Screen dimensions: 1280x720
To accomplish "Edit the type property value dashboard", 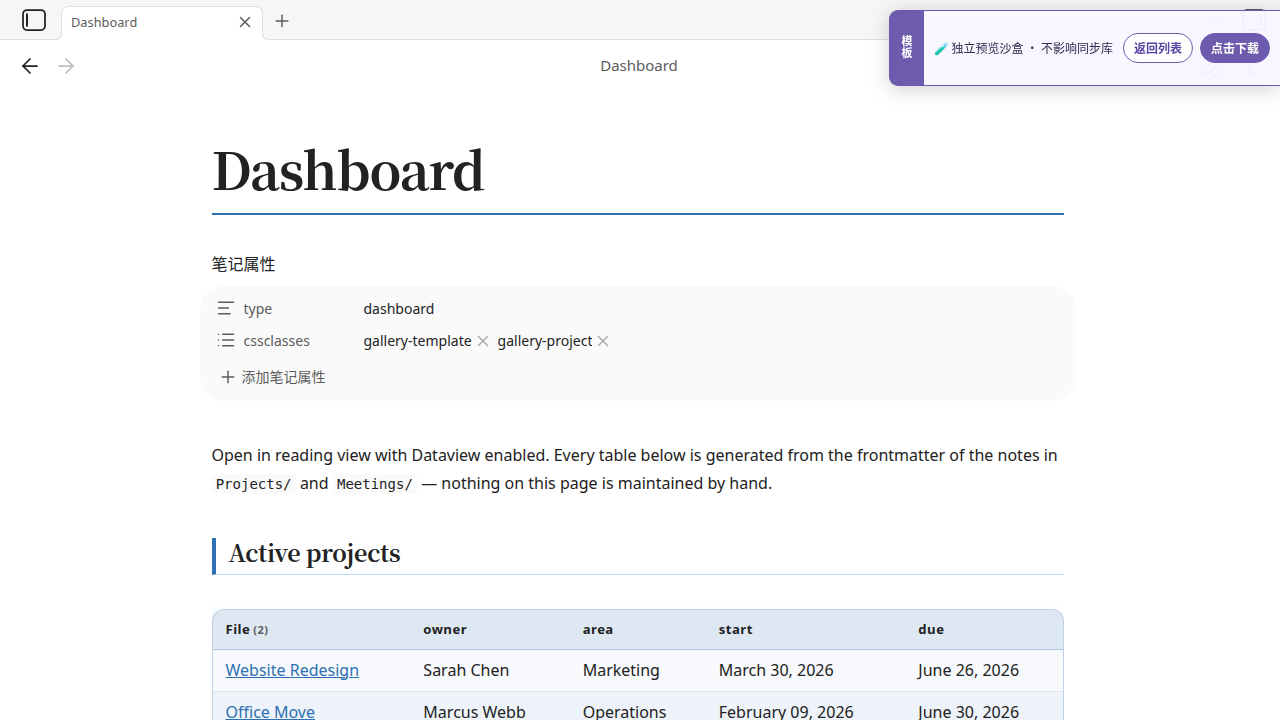I will click(399, 308).
